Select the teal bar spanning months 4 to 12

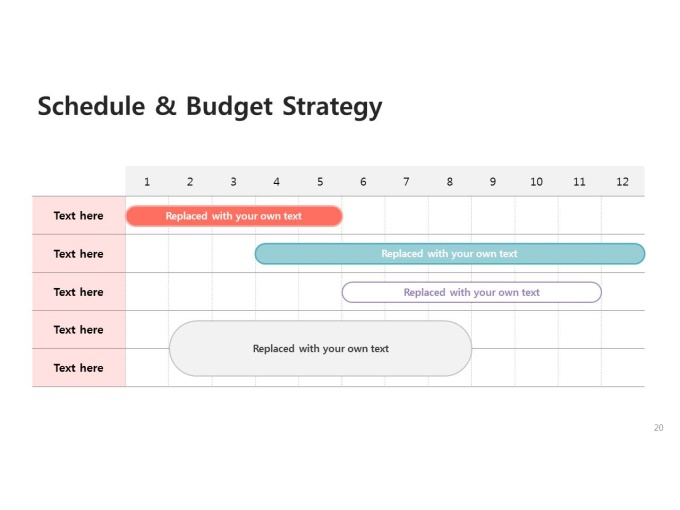tap(450, 254)
